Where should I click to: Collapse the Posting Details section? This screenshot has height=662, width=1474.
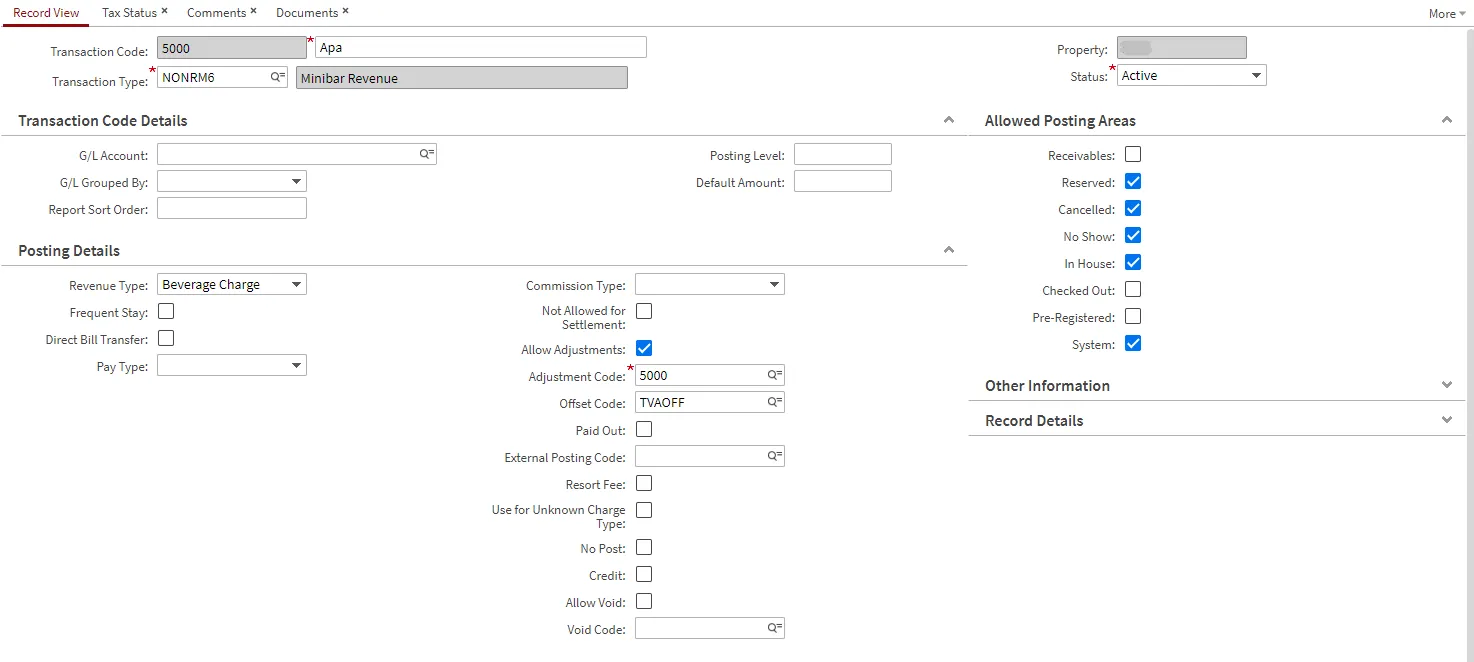click(x=949, y=250)
